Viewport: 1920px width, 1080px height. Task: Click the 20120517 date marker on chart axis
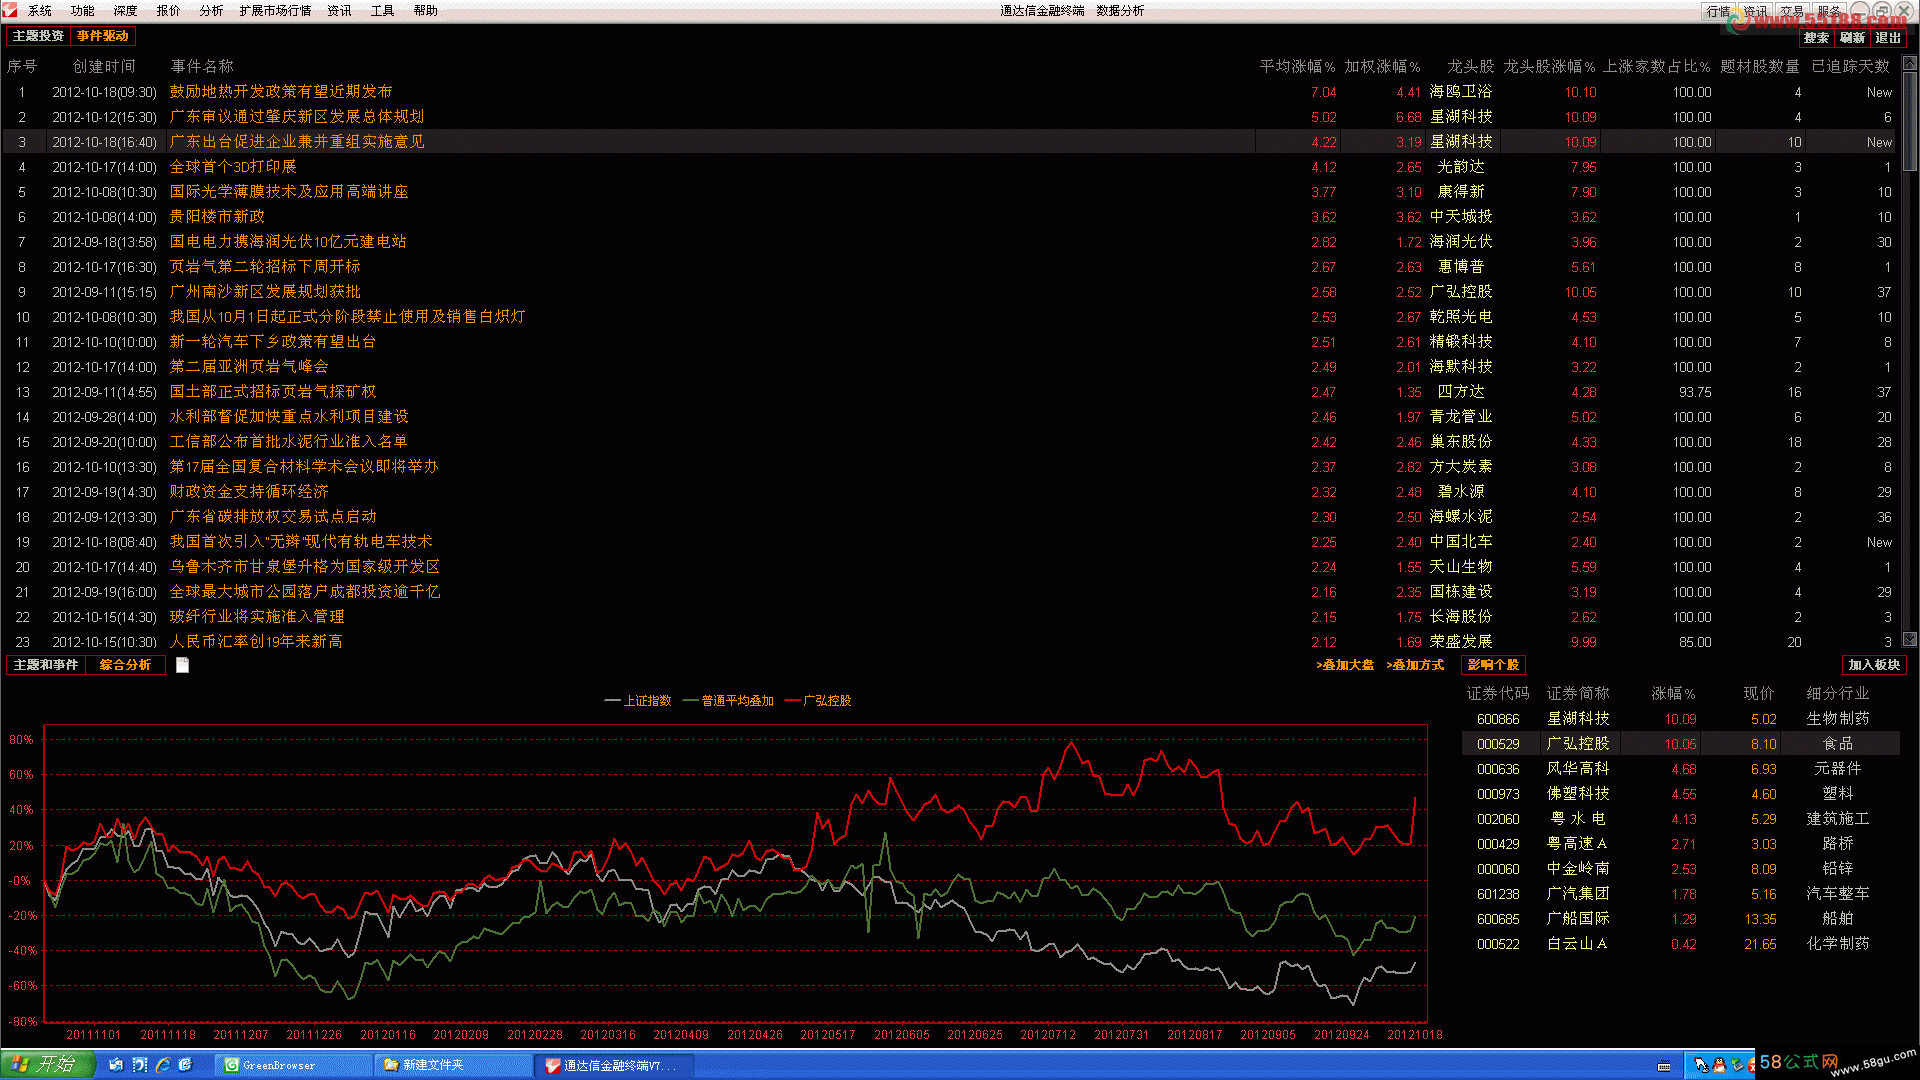(828, 1035)
